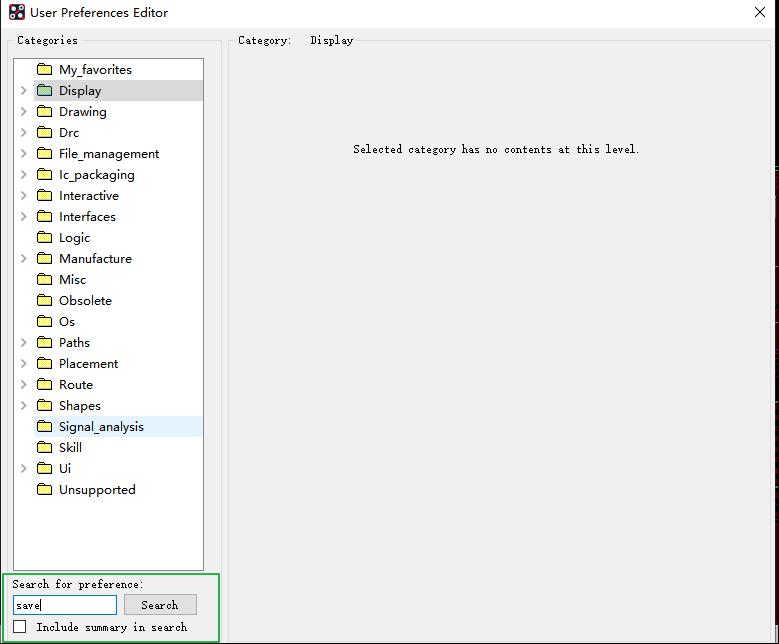Viewport: 779px width, 644px height.
Task: Click the Obsolete folder icon
Action: click(44, 301)
